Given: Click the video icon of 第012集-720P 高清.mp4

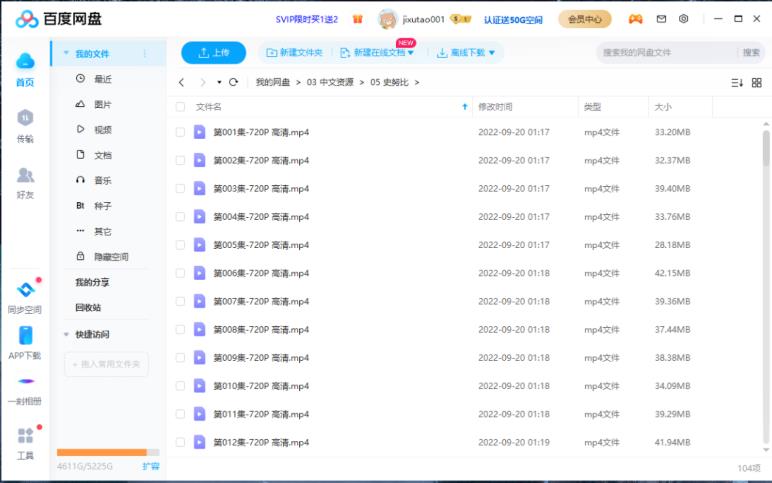Looking at the screenshot, I should [x=199, y=442].
